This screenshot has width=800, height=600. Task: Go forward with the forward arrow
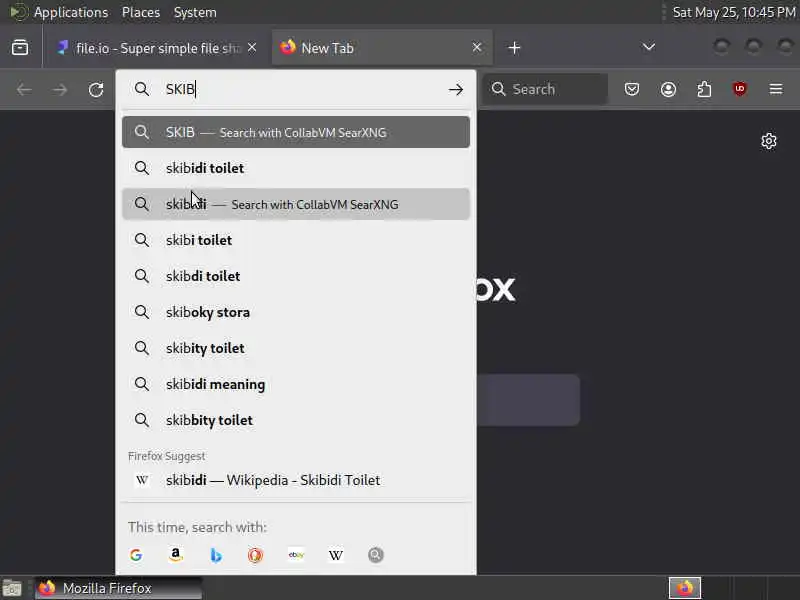point(60,90)
